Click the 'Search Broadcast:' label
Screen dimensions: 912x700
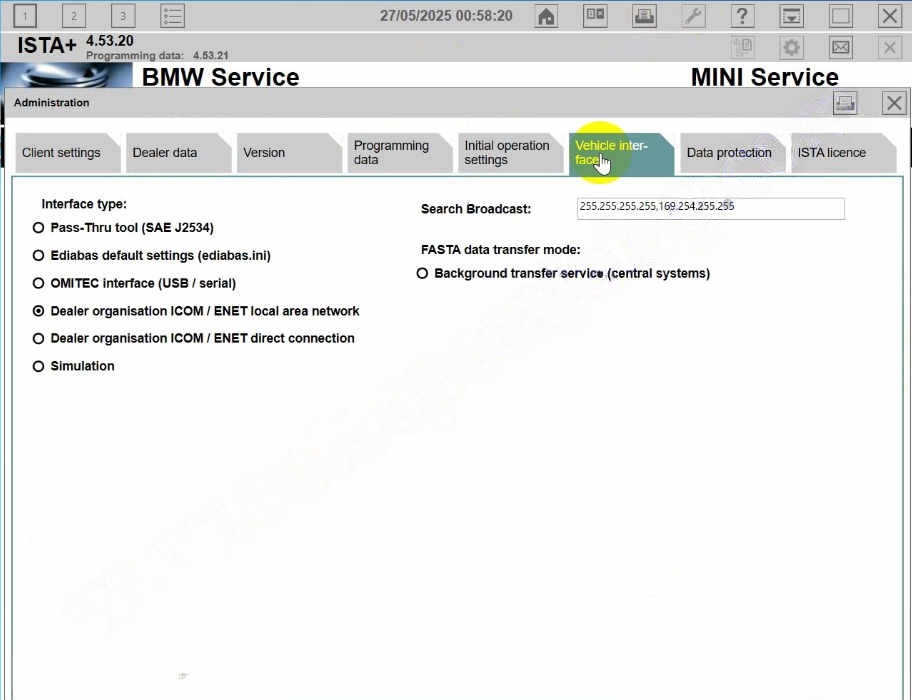pos(476,209)
